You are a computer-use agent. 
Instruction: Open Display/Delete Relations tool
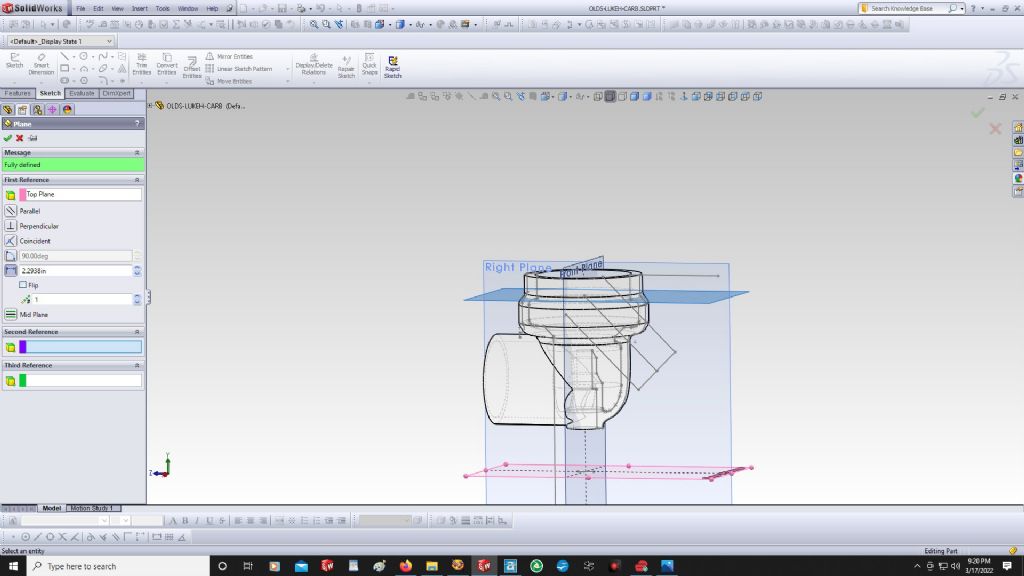314,64
